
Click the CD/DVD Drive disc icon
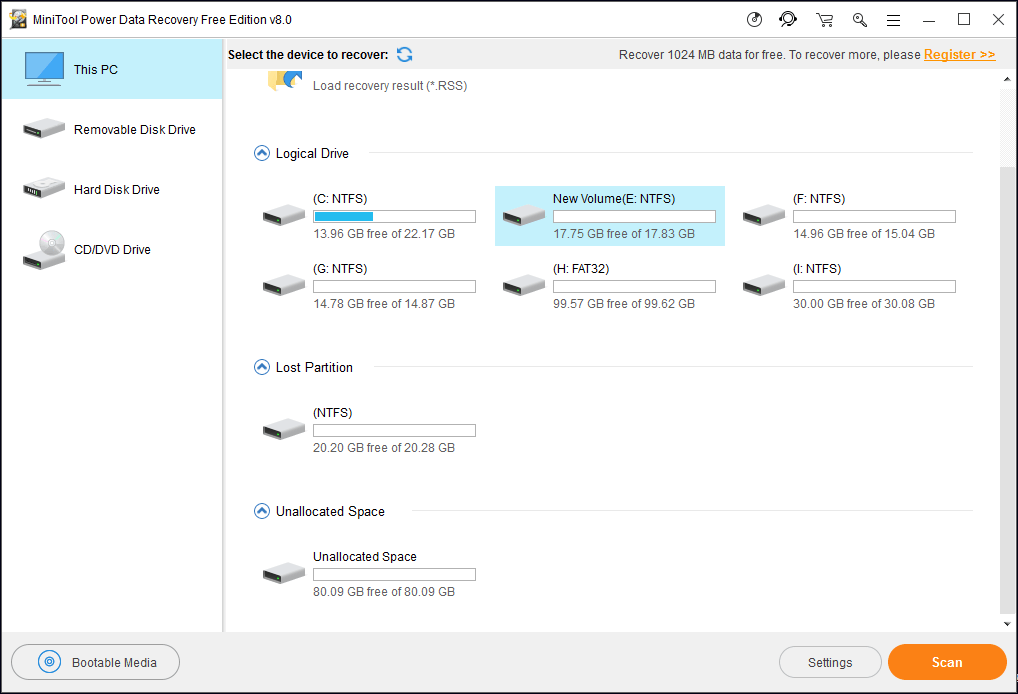(x=43, y=250)
